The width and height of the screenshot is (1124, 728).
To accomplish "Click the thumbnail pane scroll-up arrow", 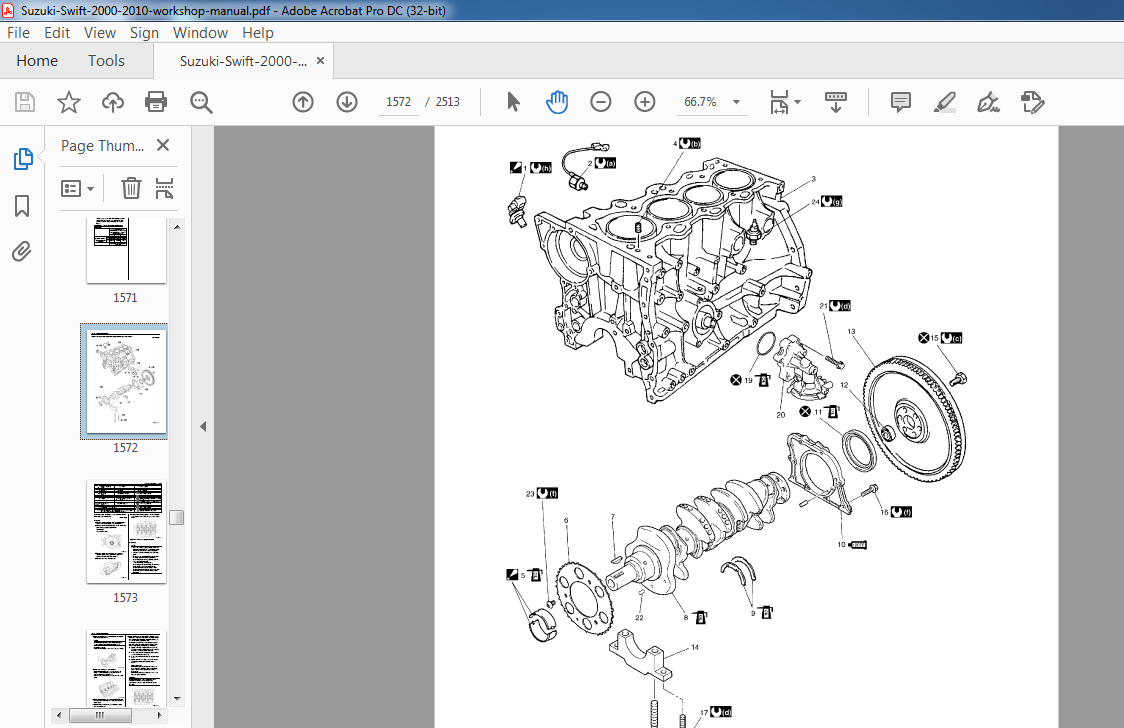I will [x=177, y=227].
